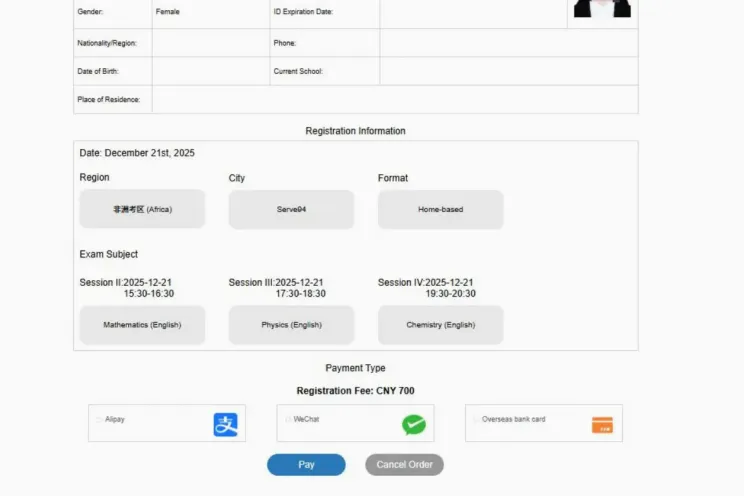Click the 'Registration Fee: CNY 700' text

pyautogui.click(x=355, y=391)
